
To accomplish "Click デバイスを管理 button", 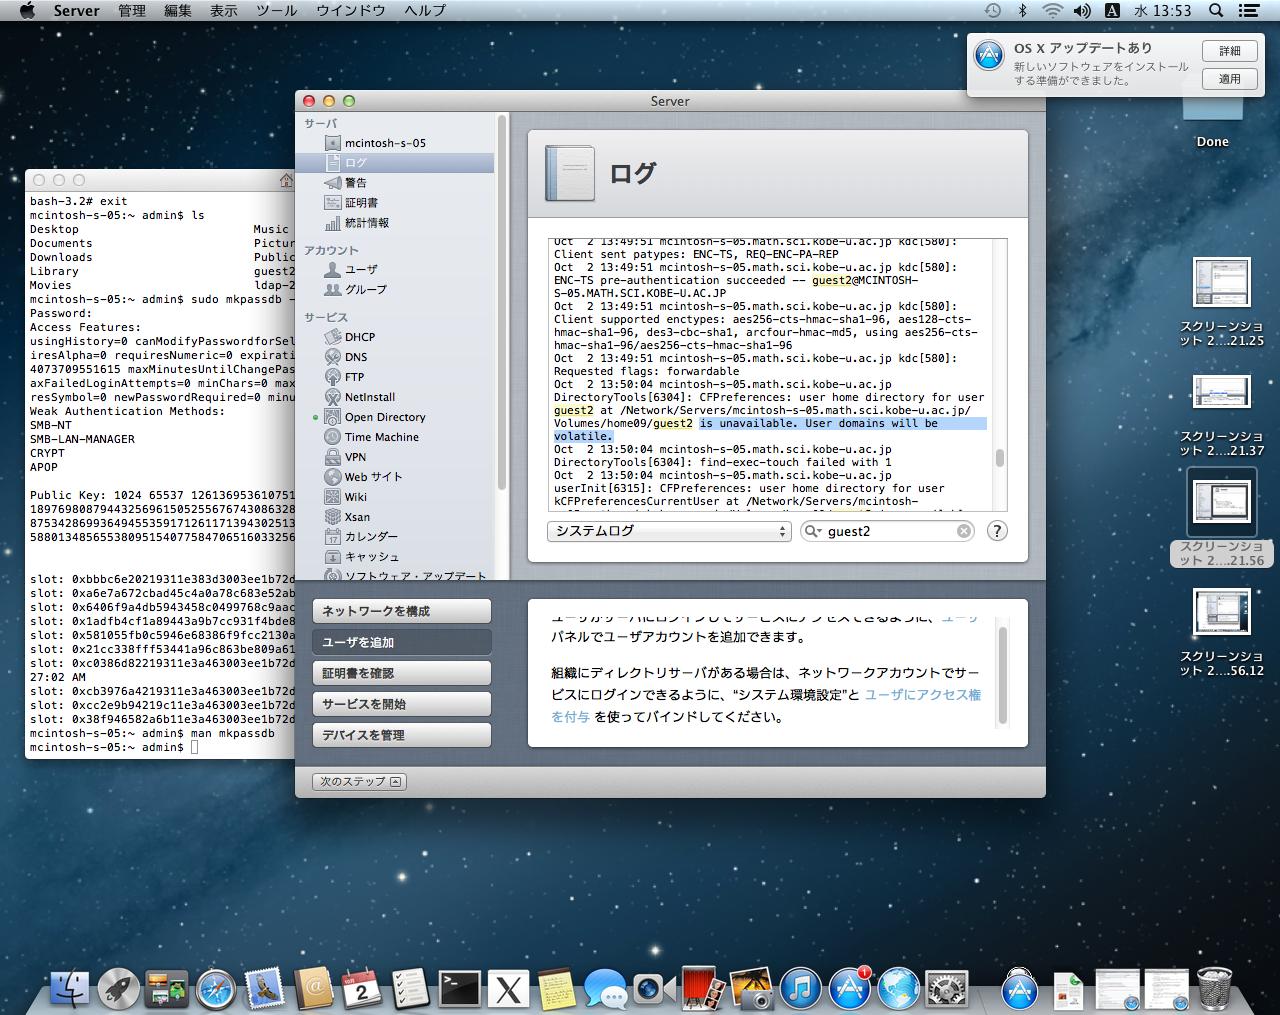I will pyautogui.click(x=402, y=735).
